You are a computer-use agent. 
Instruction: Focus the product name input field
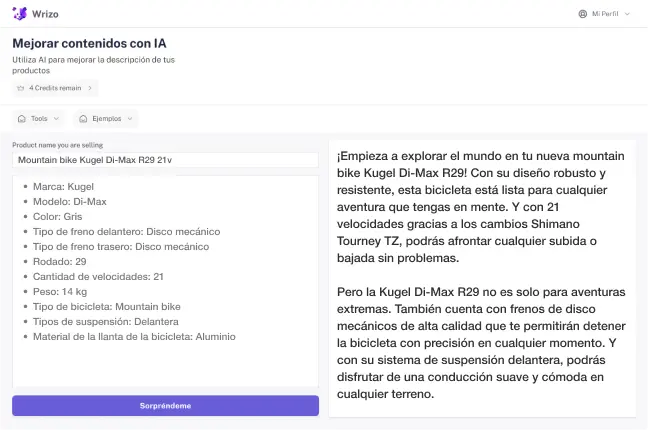(165, 160)
